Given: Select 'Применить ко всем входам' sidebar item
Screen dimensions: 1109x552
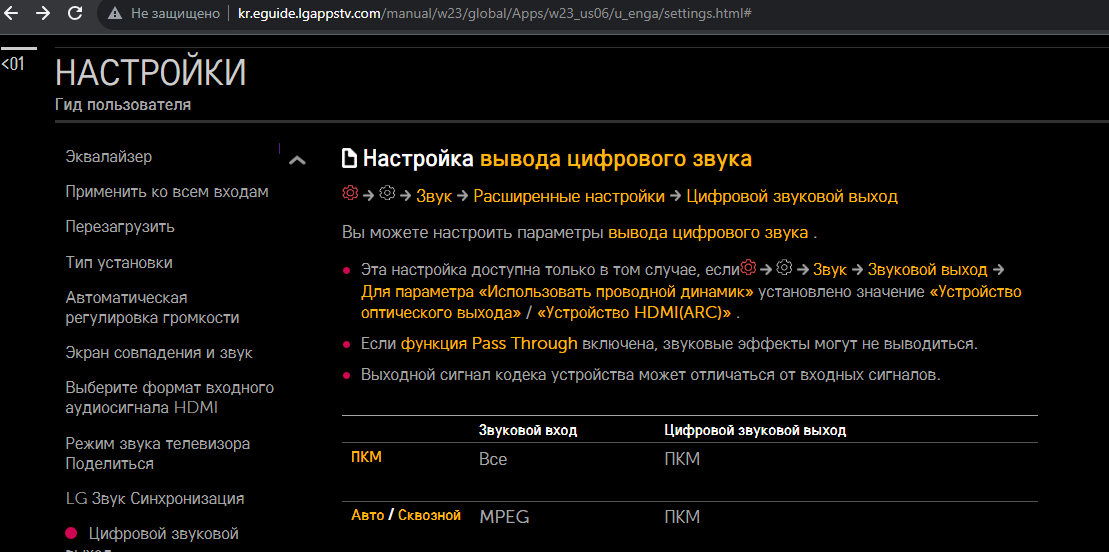Looking at the screenshot, I should pos(167,192).
